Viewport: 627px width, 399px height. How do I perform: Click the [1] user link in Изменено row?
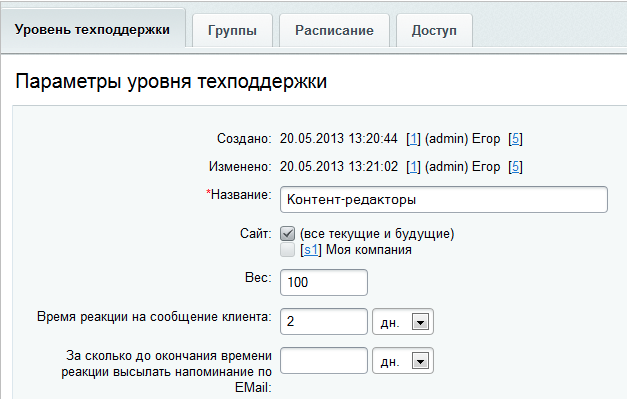tap(413, 167)
